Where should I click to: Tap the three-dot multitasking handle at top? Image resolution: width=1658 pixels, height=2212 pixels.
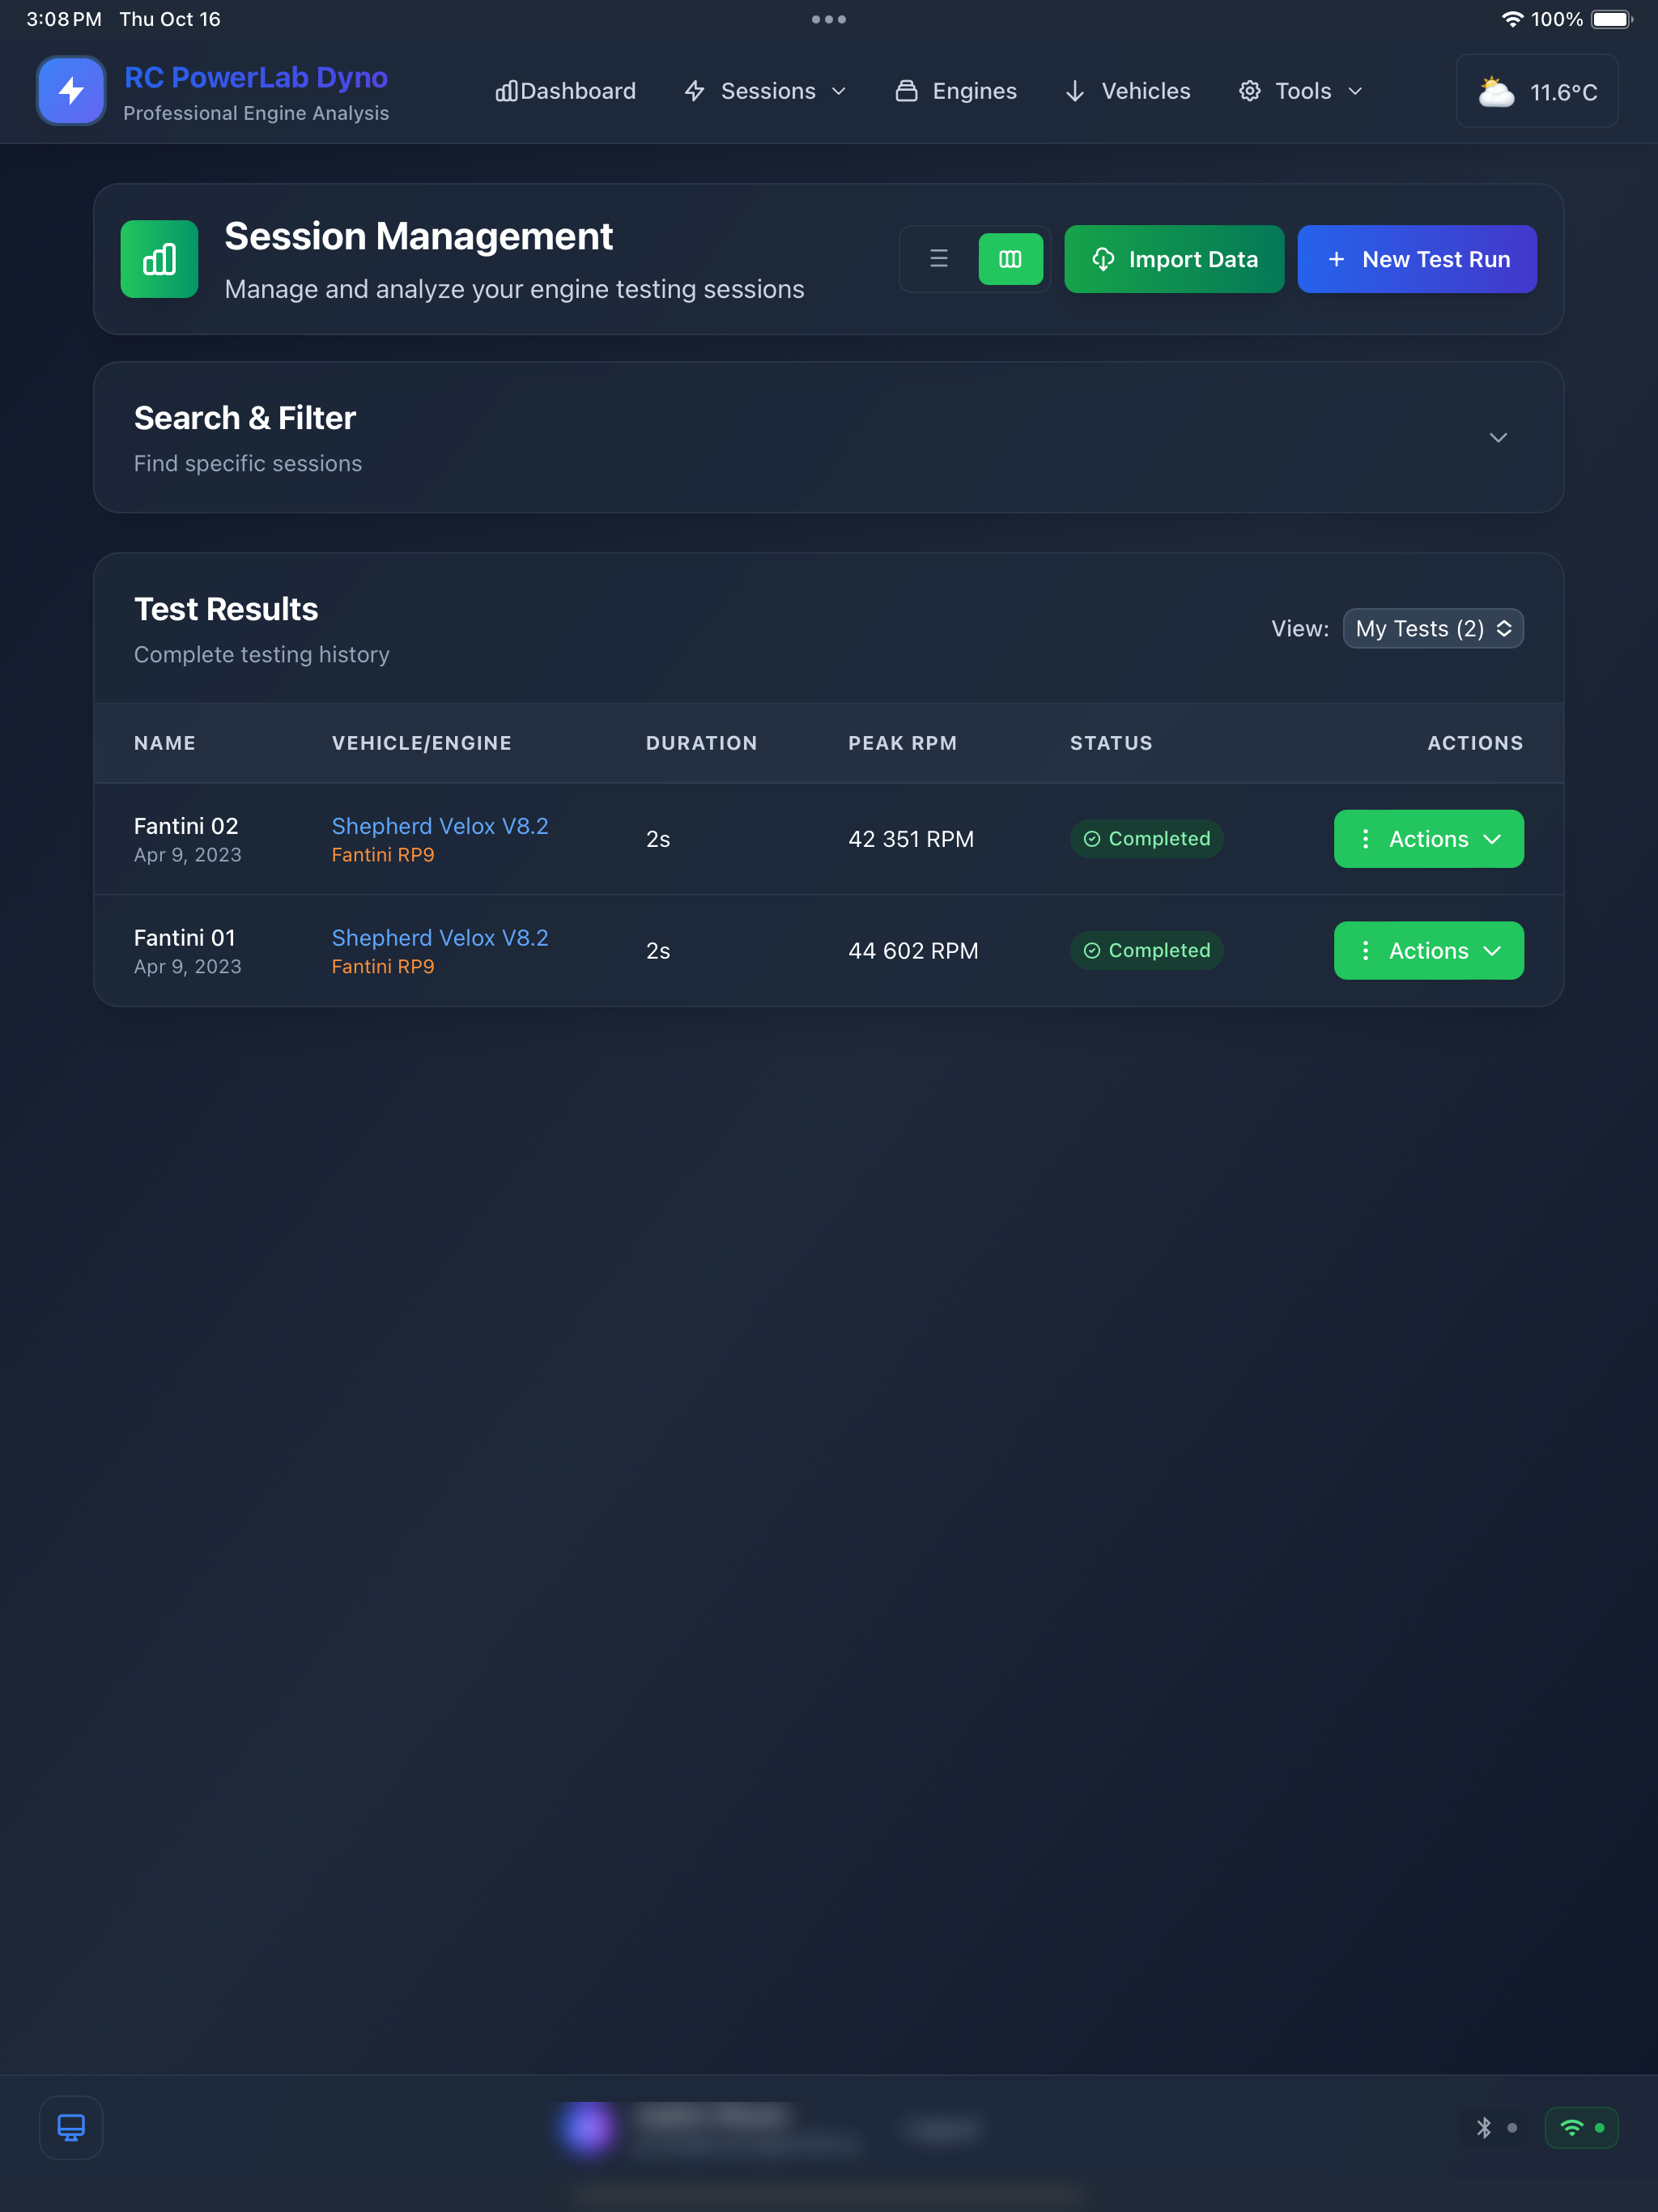pos(829,19)
